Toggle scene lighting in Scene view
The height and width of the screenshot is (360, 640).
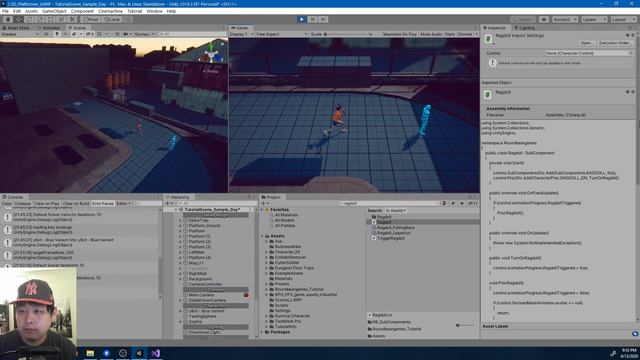click(57, 34)
